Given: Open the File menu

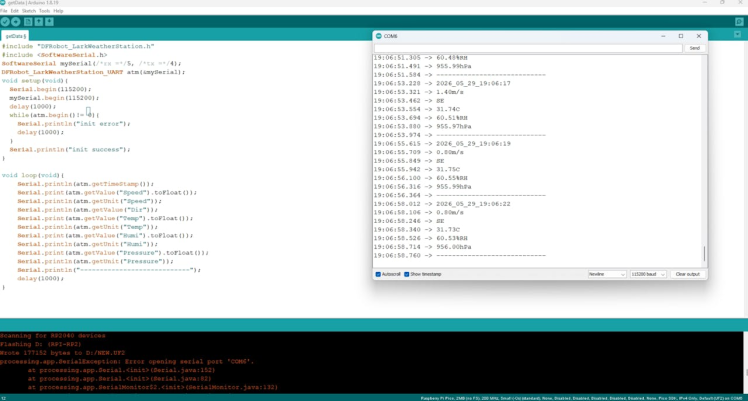Looking at the screenshot, I should pyautogui.click(x=4, y=10).
